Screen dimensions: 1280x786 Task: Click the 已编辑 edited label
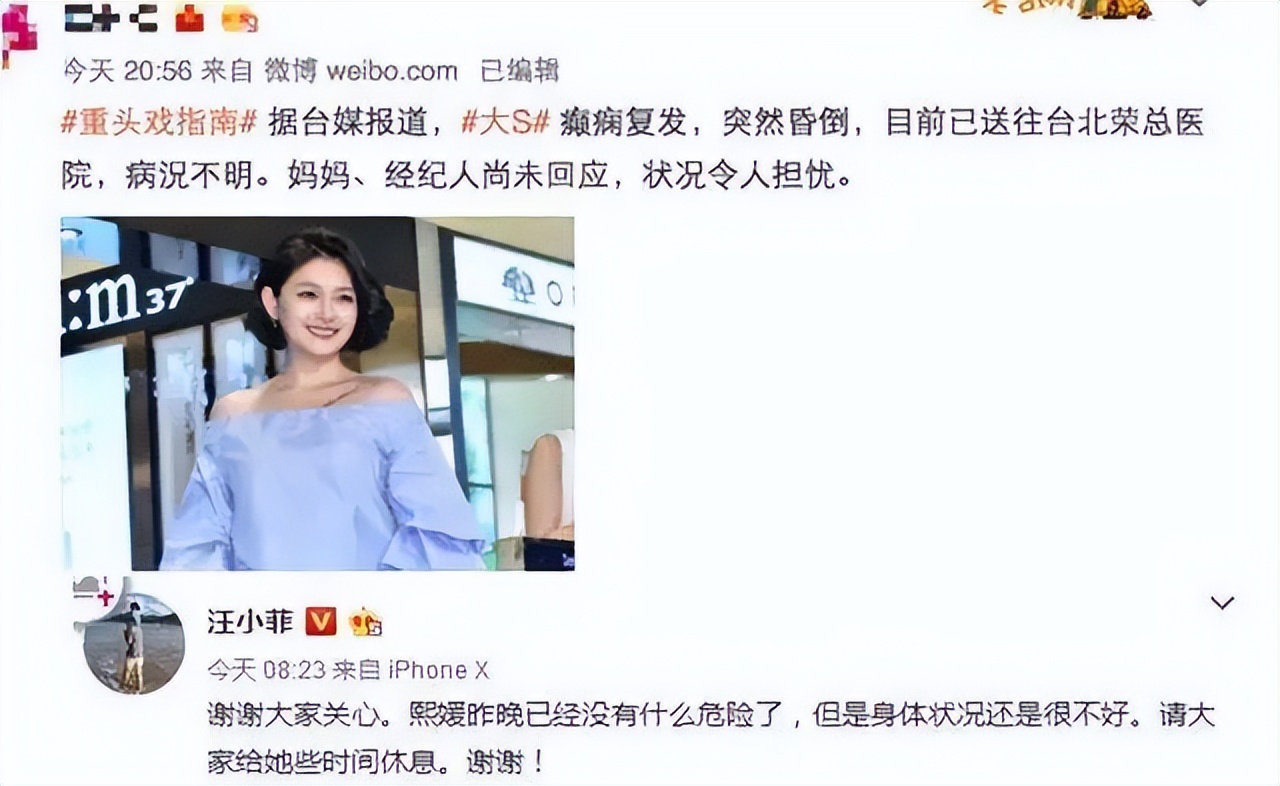click(519, 71)
